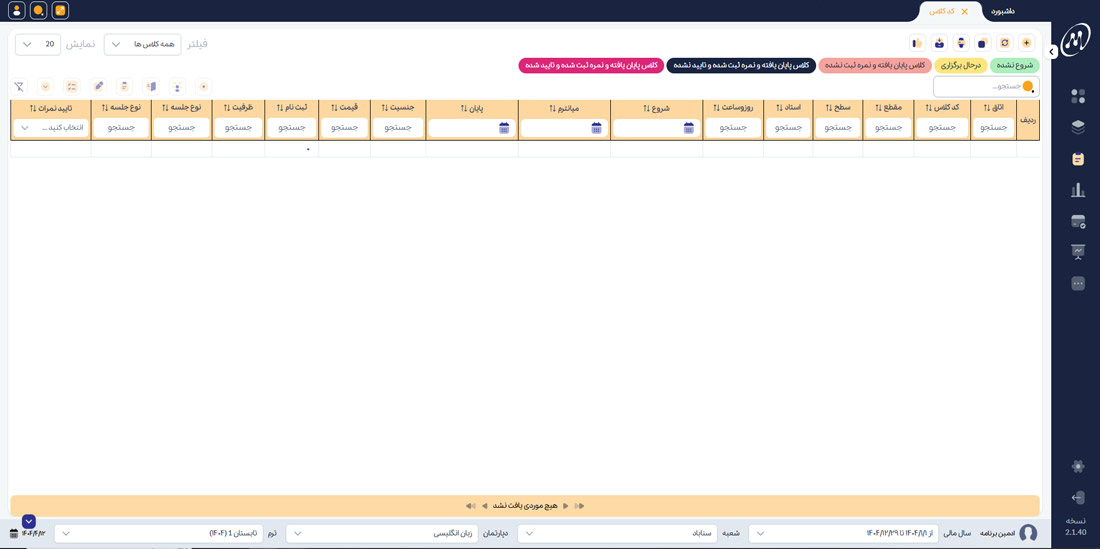This screenshot has height=549, width=1100.
Task: Click the add new class plus icon
Action: coord(1026,43)
